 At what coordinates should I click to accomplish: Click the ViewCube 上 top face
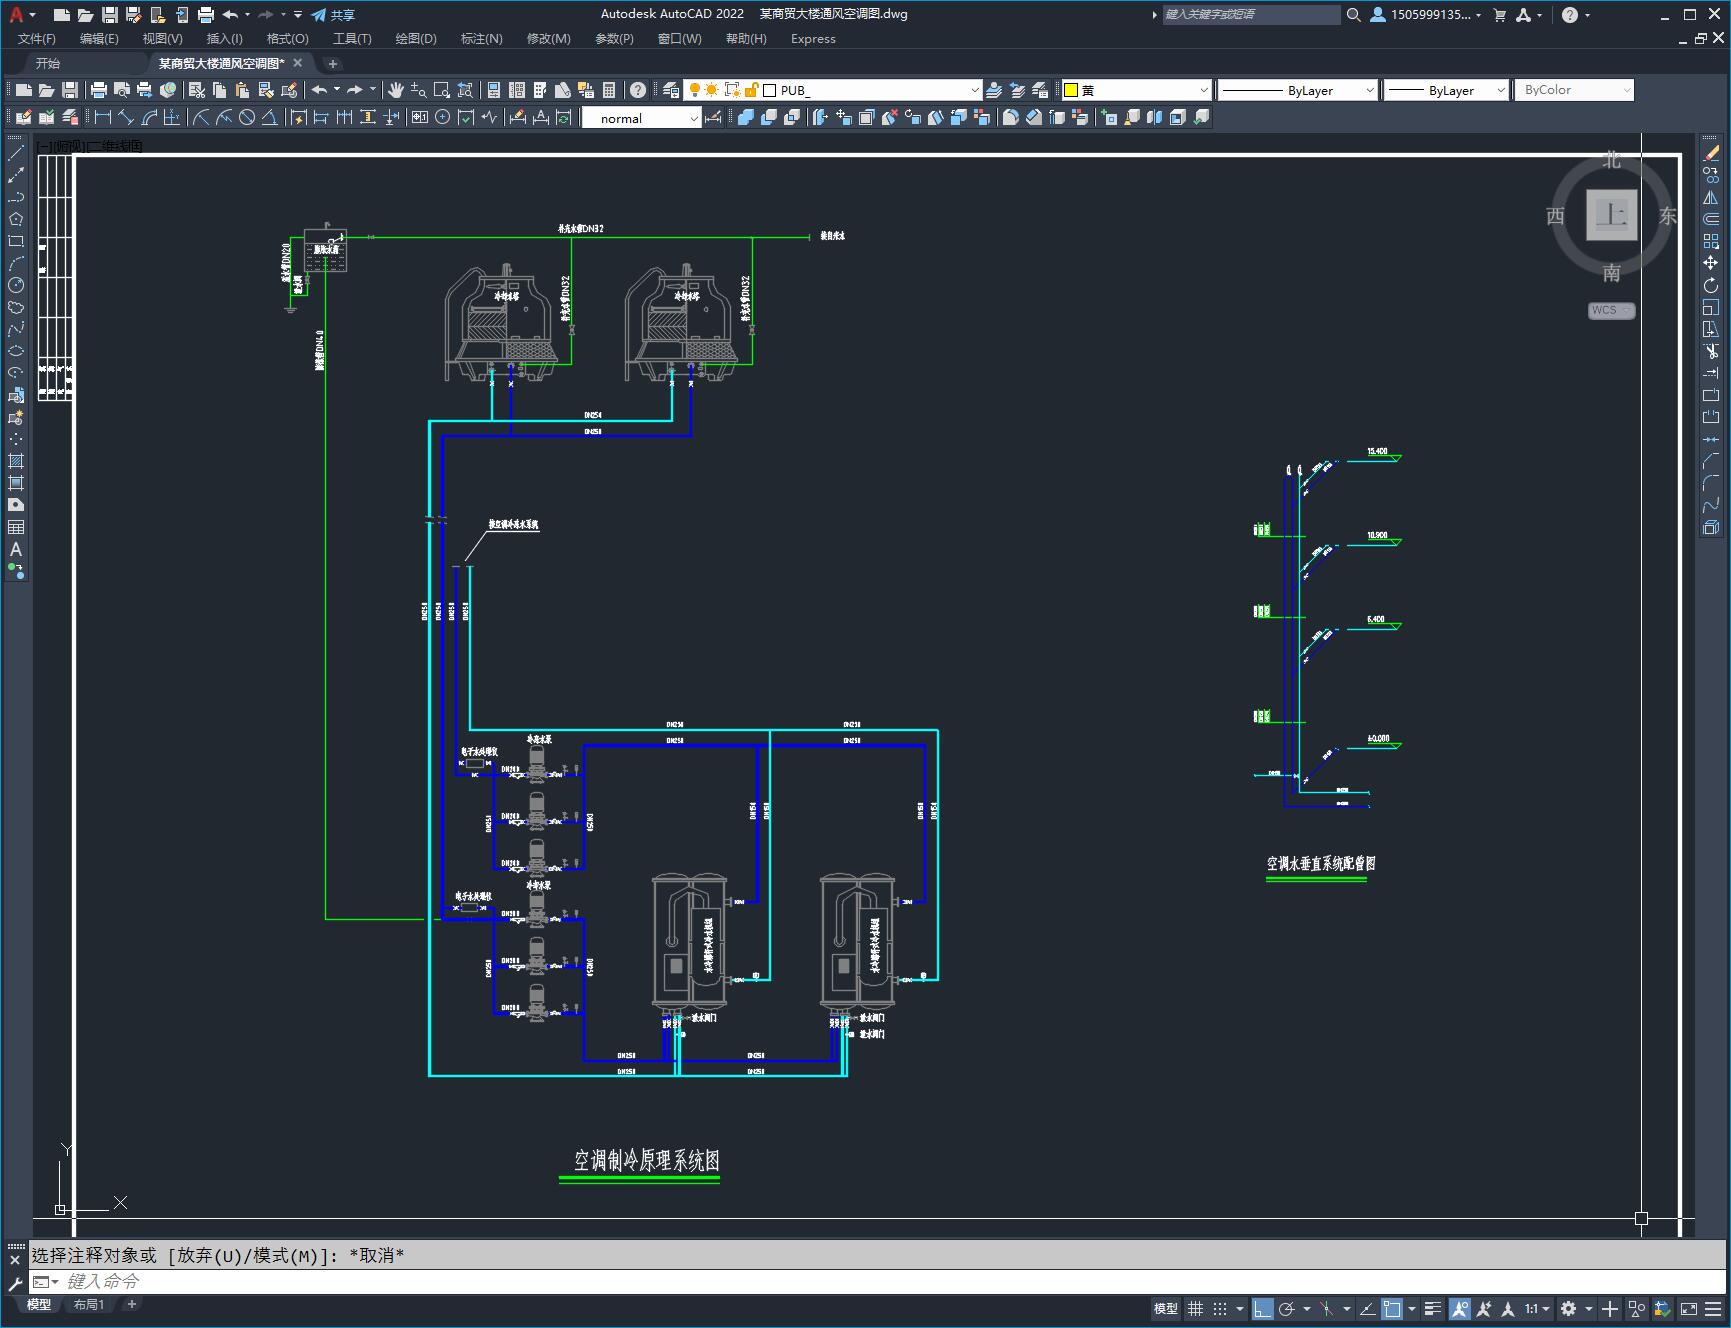pyautogui.click(x=1612, y=214)
